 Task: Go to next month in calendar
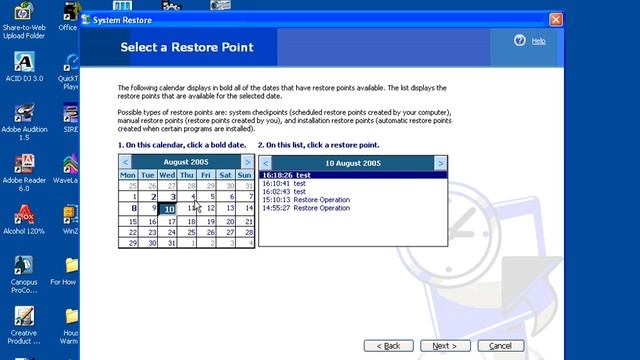pos(247,162)
